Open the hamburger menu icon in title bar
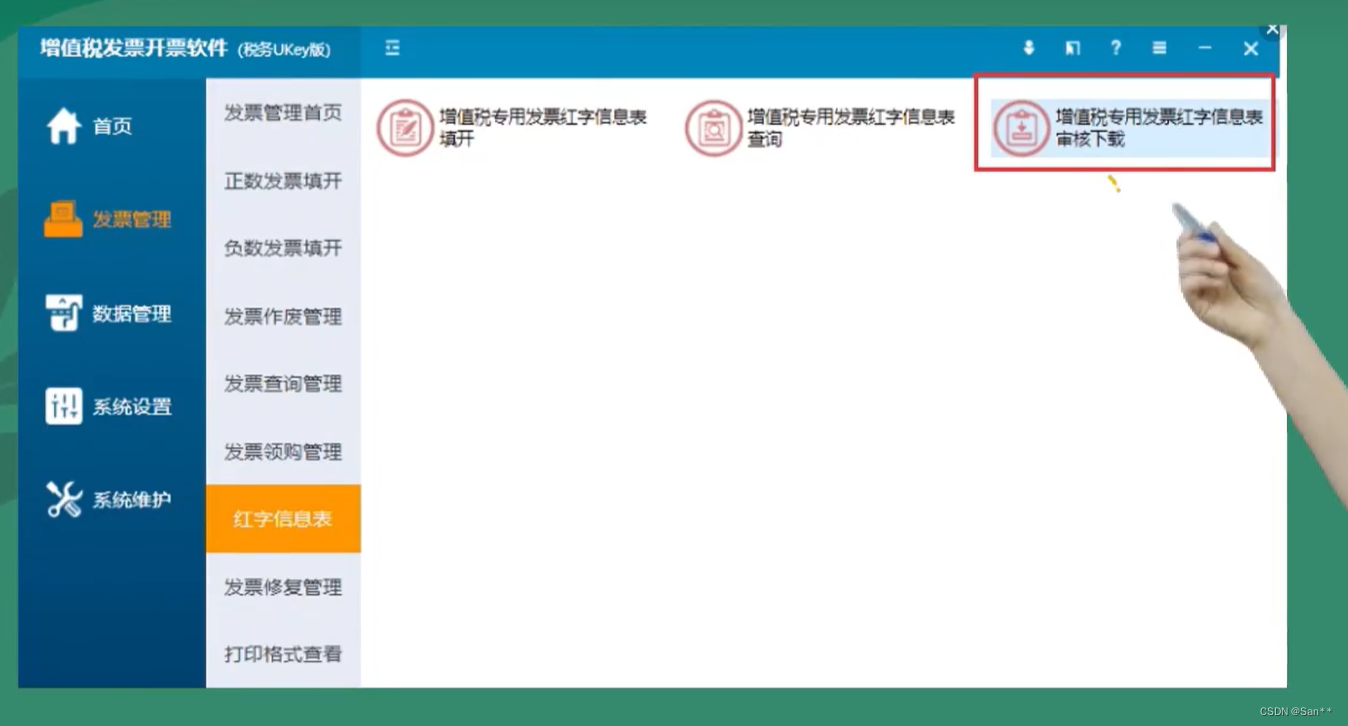1348x726 pixels. [x=1159, y=48]
